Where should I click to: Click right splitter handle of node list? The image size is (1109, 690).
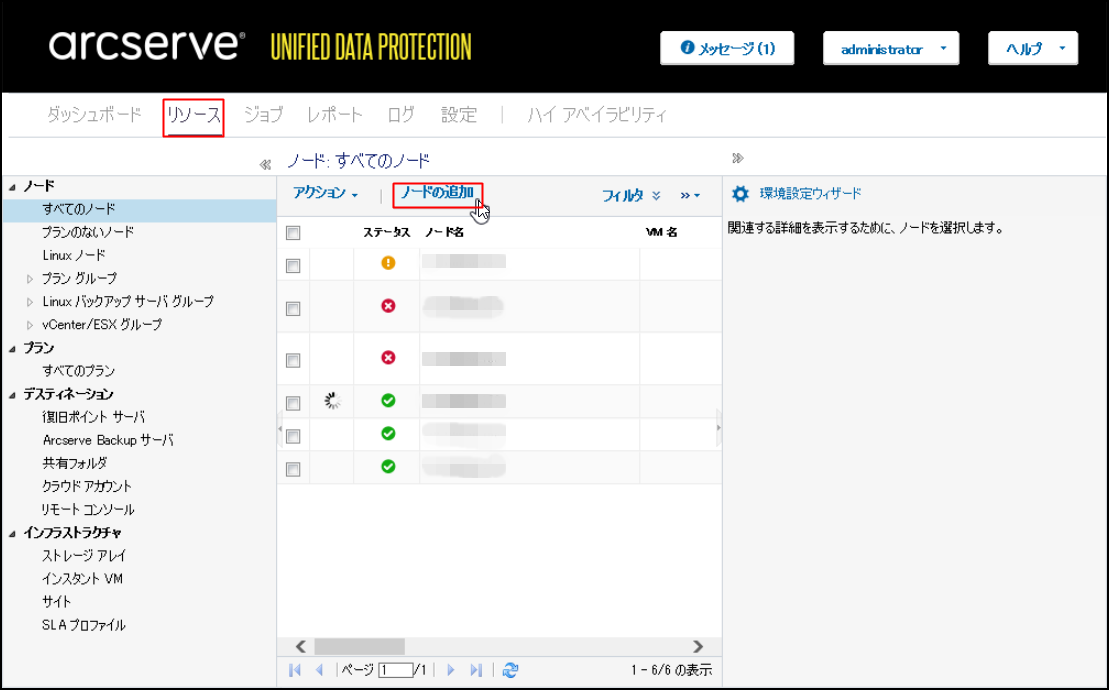tap(719, 427)
